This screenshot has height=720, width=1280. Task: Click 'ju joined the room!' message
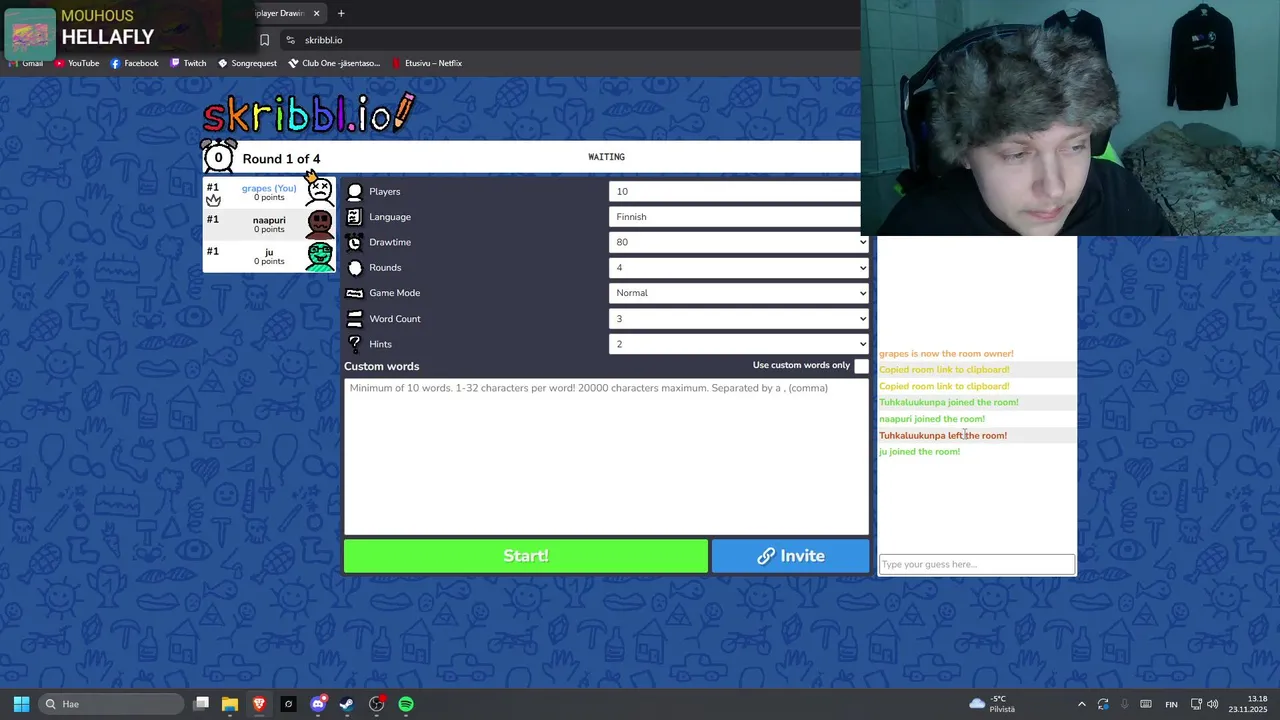[x=919, y=452]
